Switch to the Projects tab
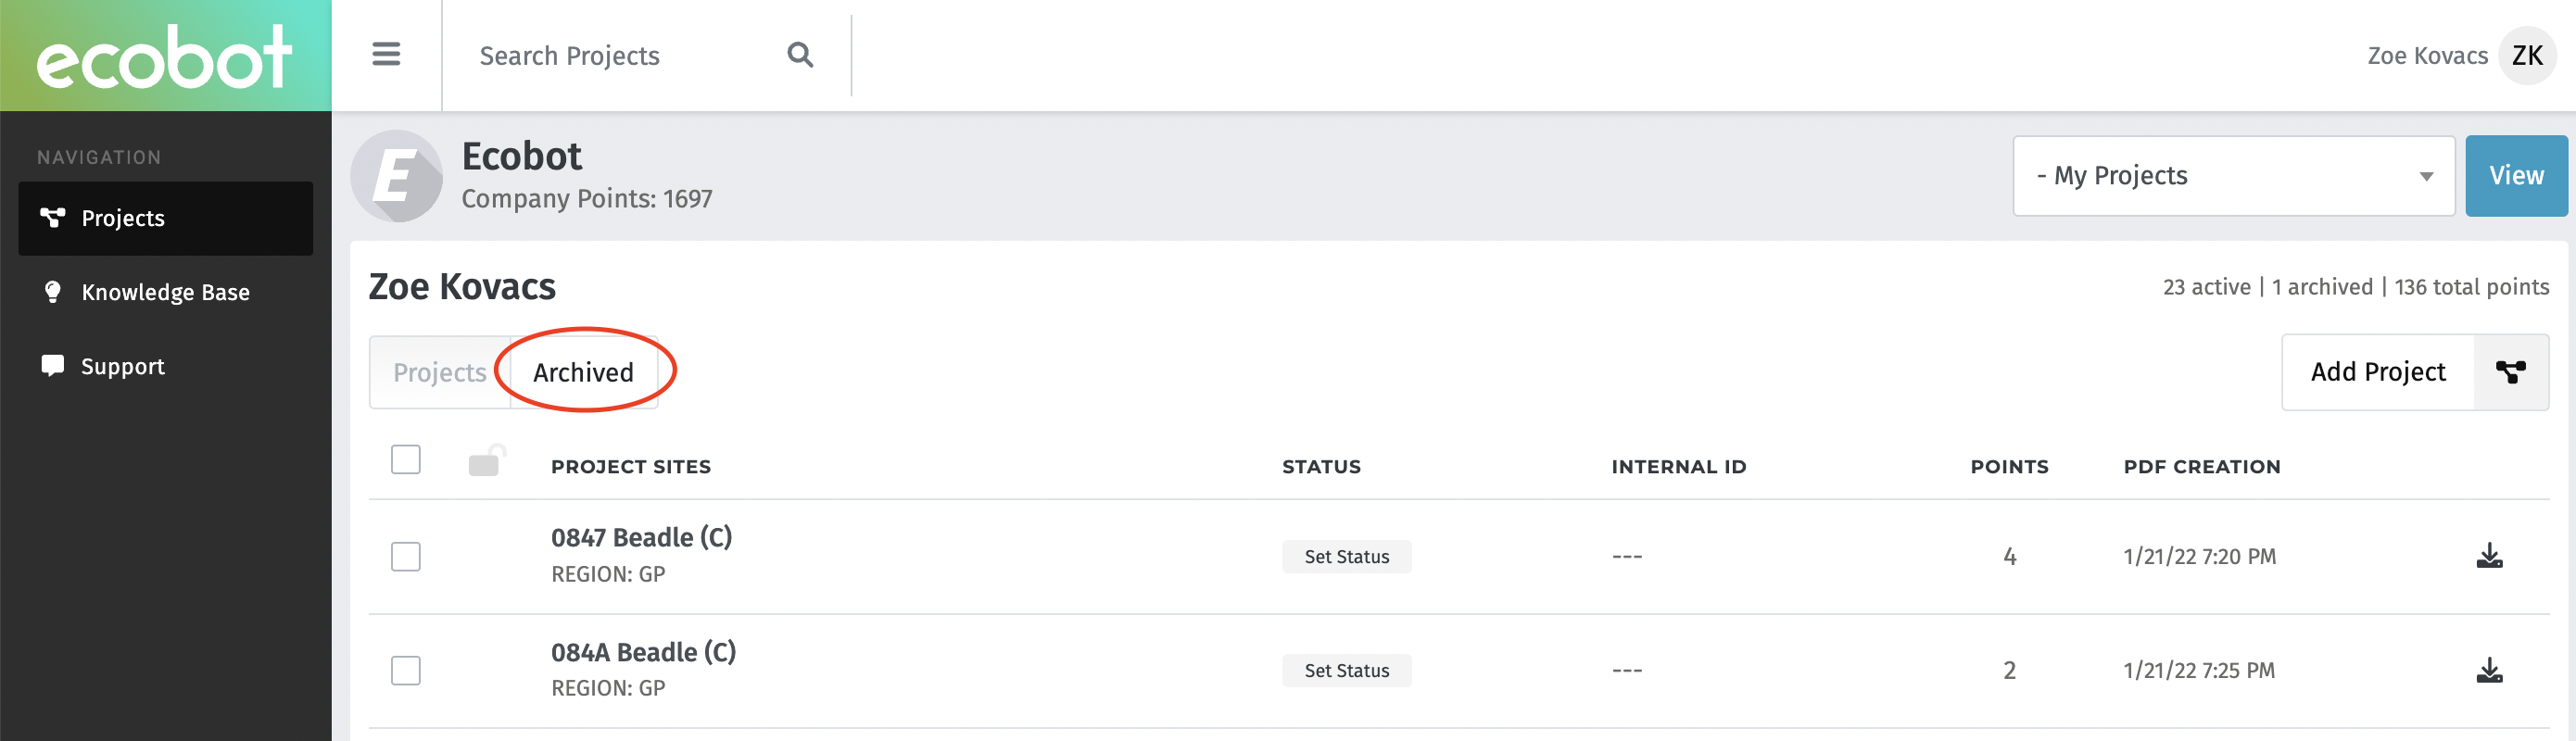The height and width of the screenshot is (741, 2576). [439, 372]
